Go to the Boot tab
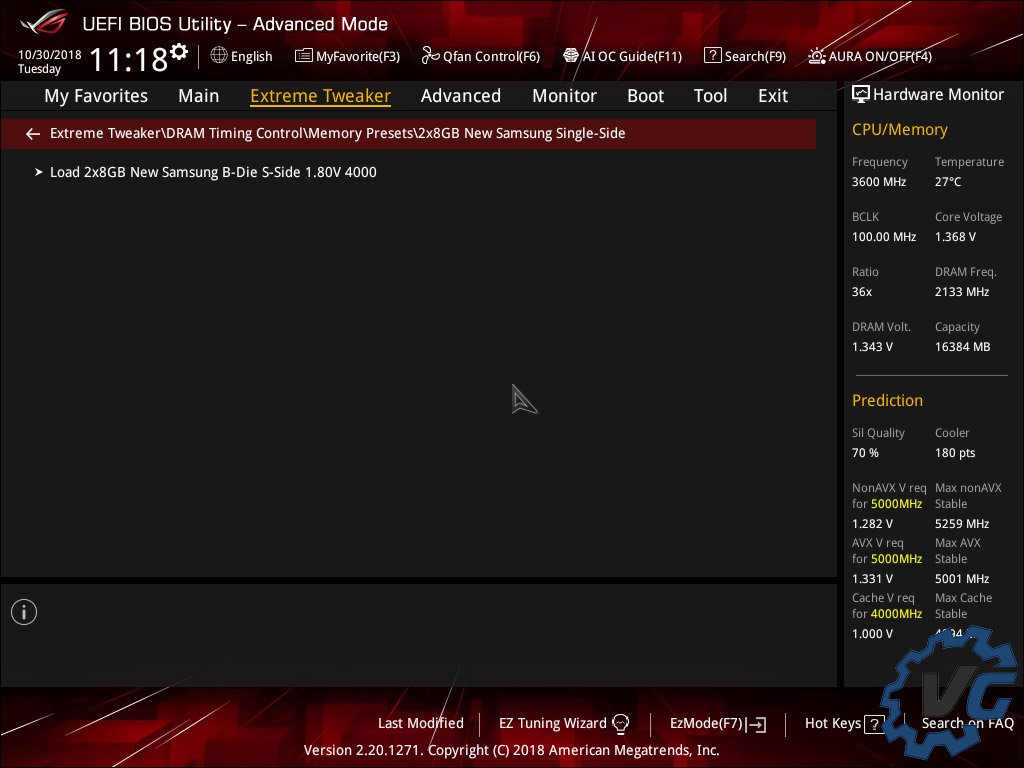Image resolution: width=1024 pixels, height=768 pixels. pyautogui.click(x=645, y=96)
